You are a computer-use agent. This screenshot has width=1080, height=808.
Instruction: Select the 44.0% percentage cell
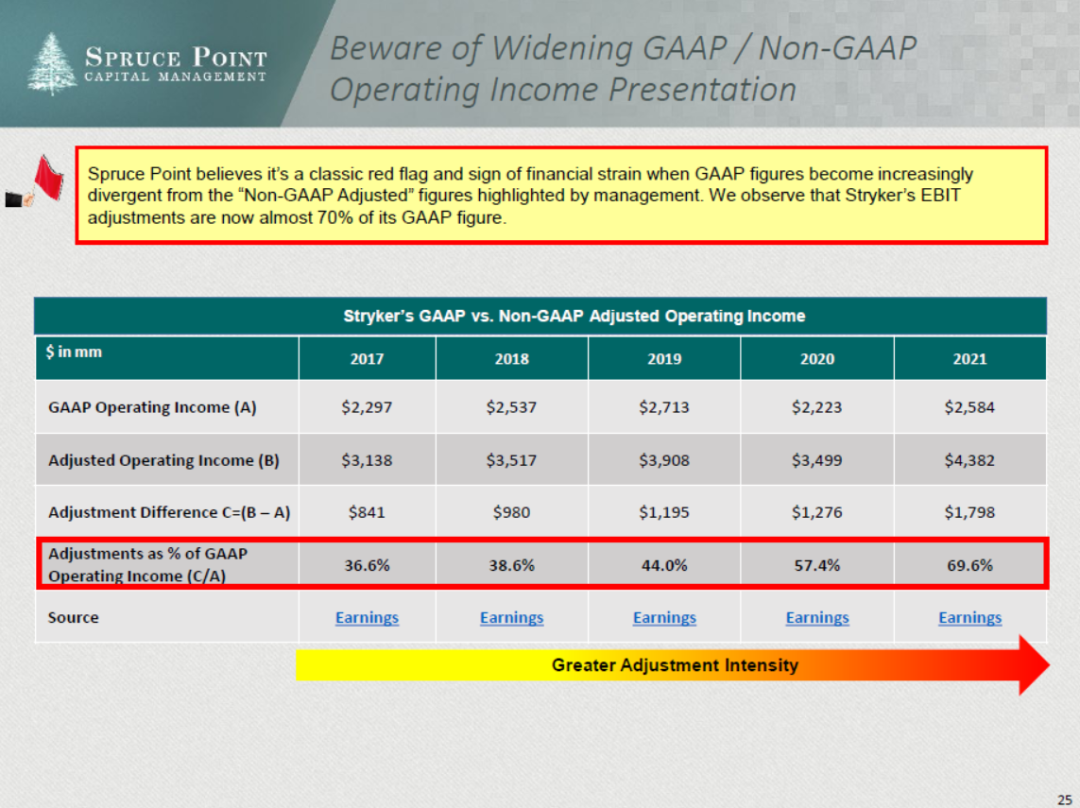click(665, 565)
